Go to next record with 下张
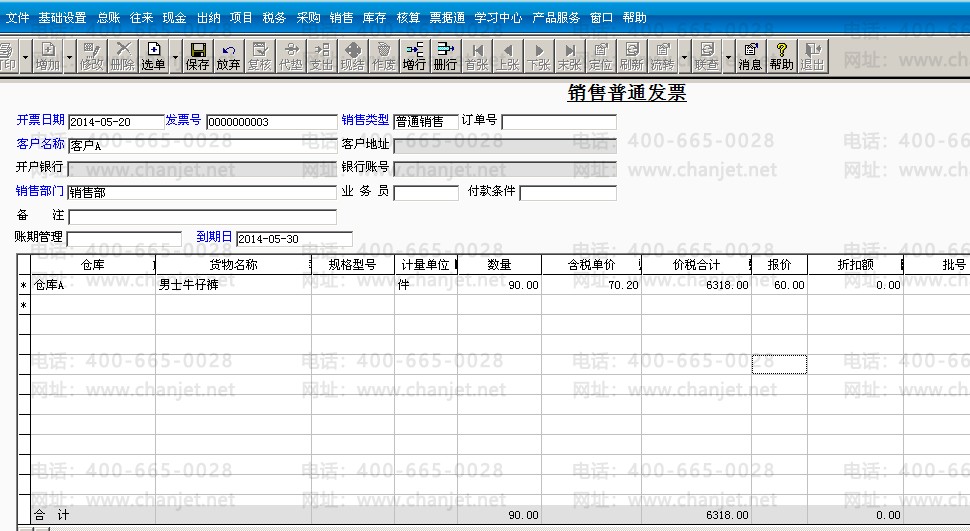 [539, 56]
